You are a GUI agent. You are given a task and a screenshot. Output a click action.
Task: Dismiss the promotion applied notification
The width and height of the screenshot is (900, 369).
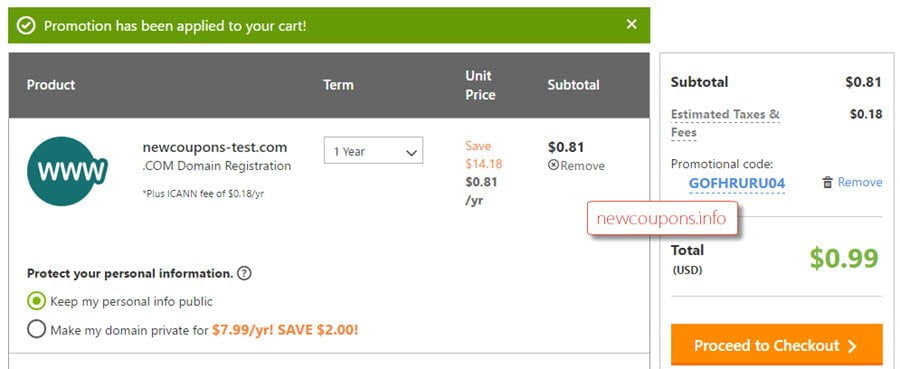[x=631, y=24]
